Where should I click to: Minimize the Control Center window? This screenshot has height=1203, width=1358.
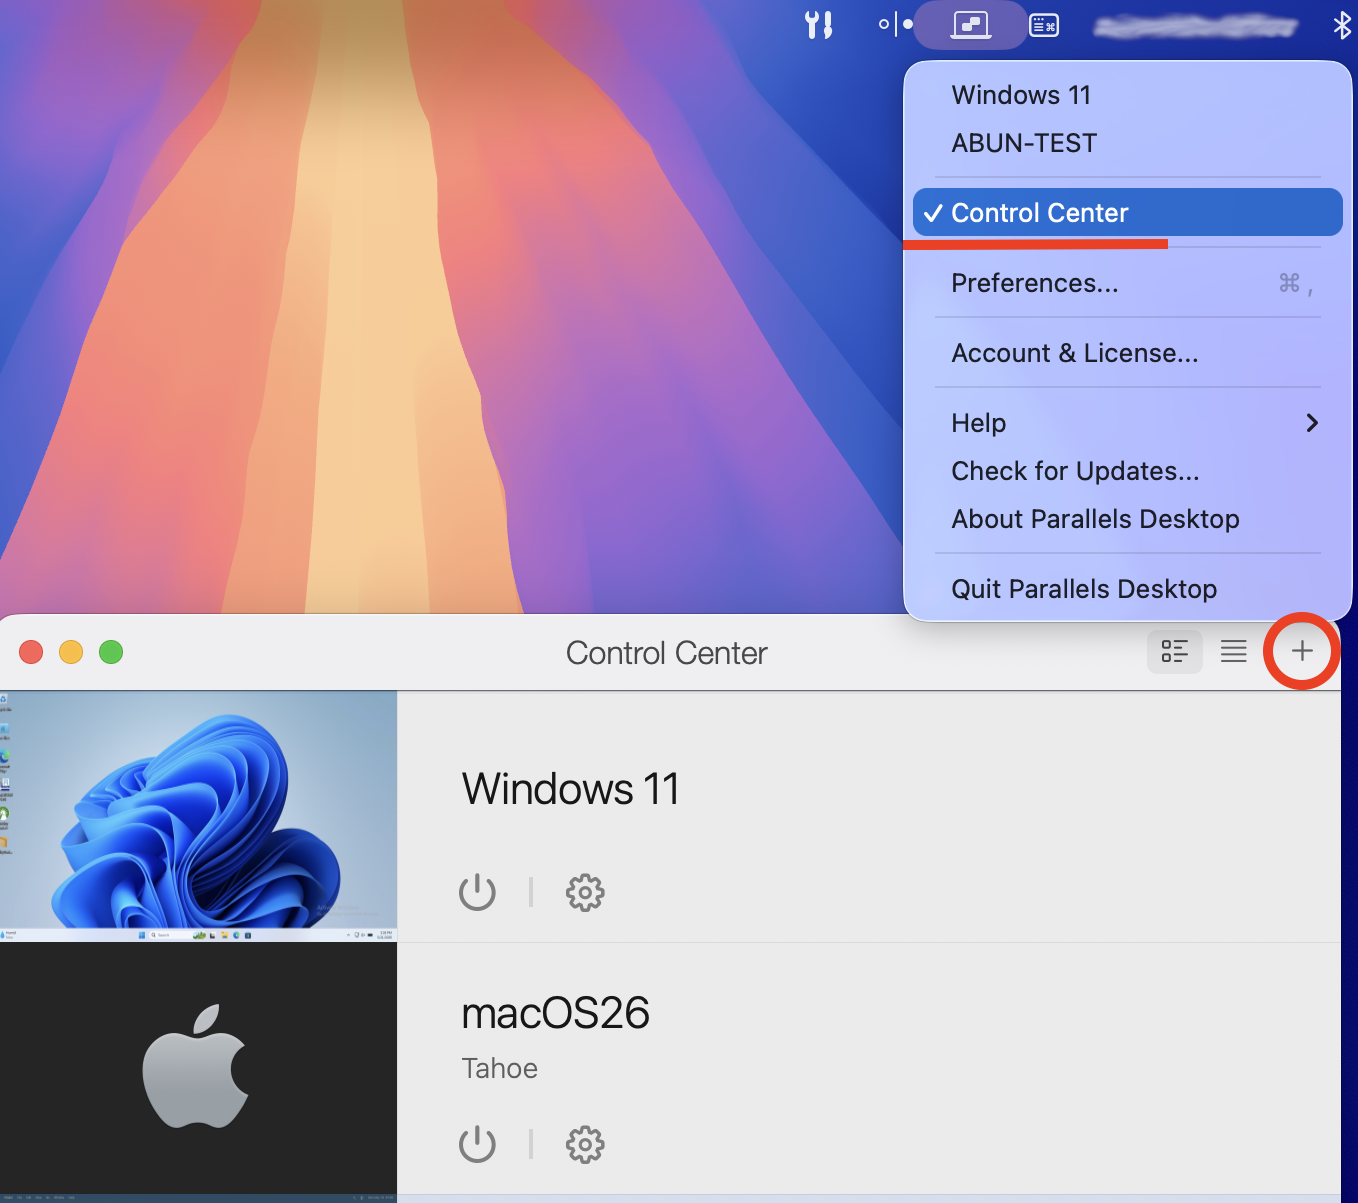[x=71, y=652]
